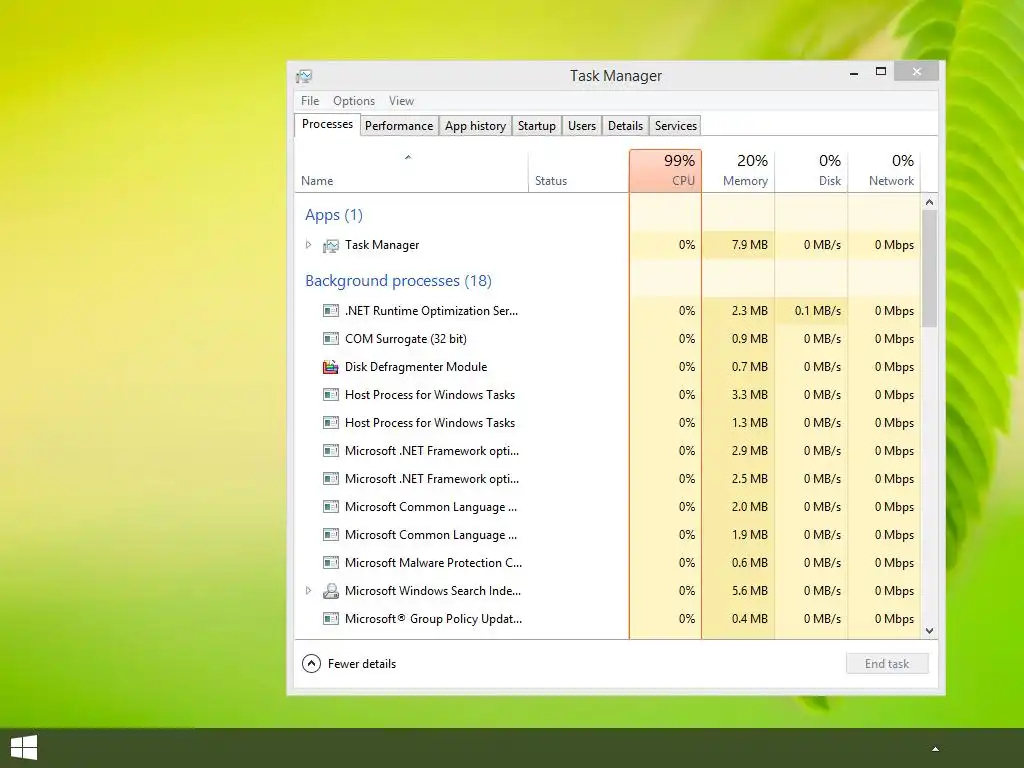Select the .NET Runtime Optimization Ser... row
Viewport: 1024px width, 768px height.
[x=607, y=311]
